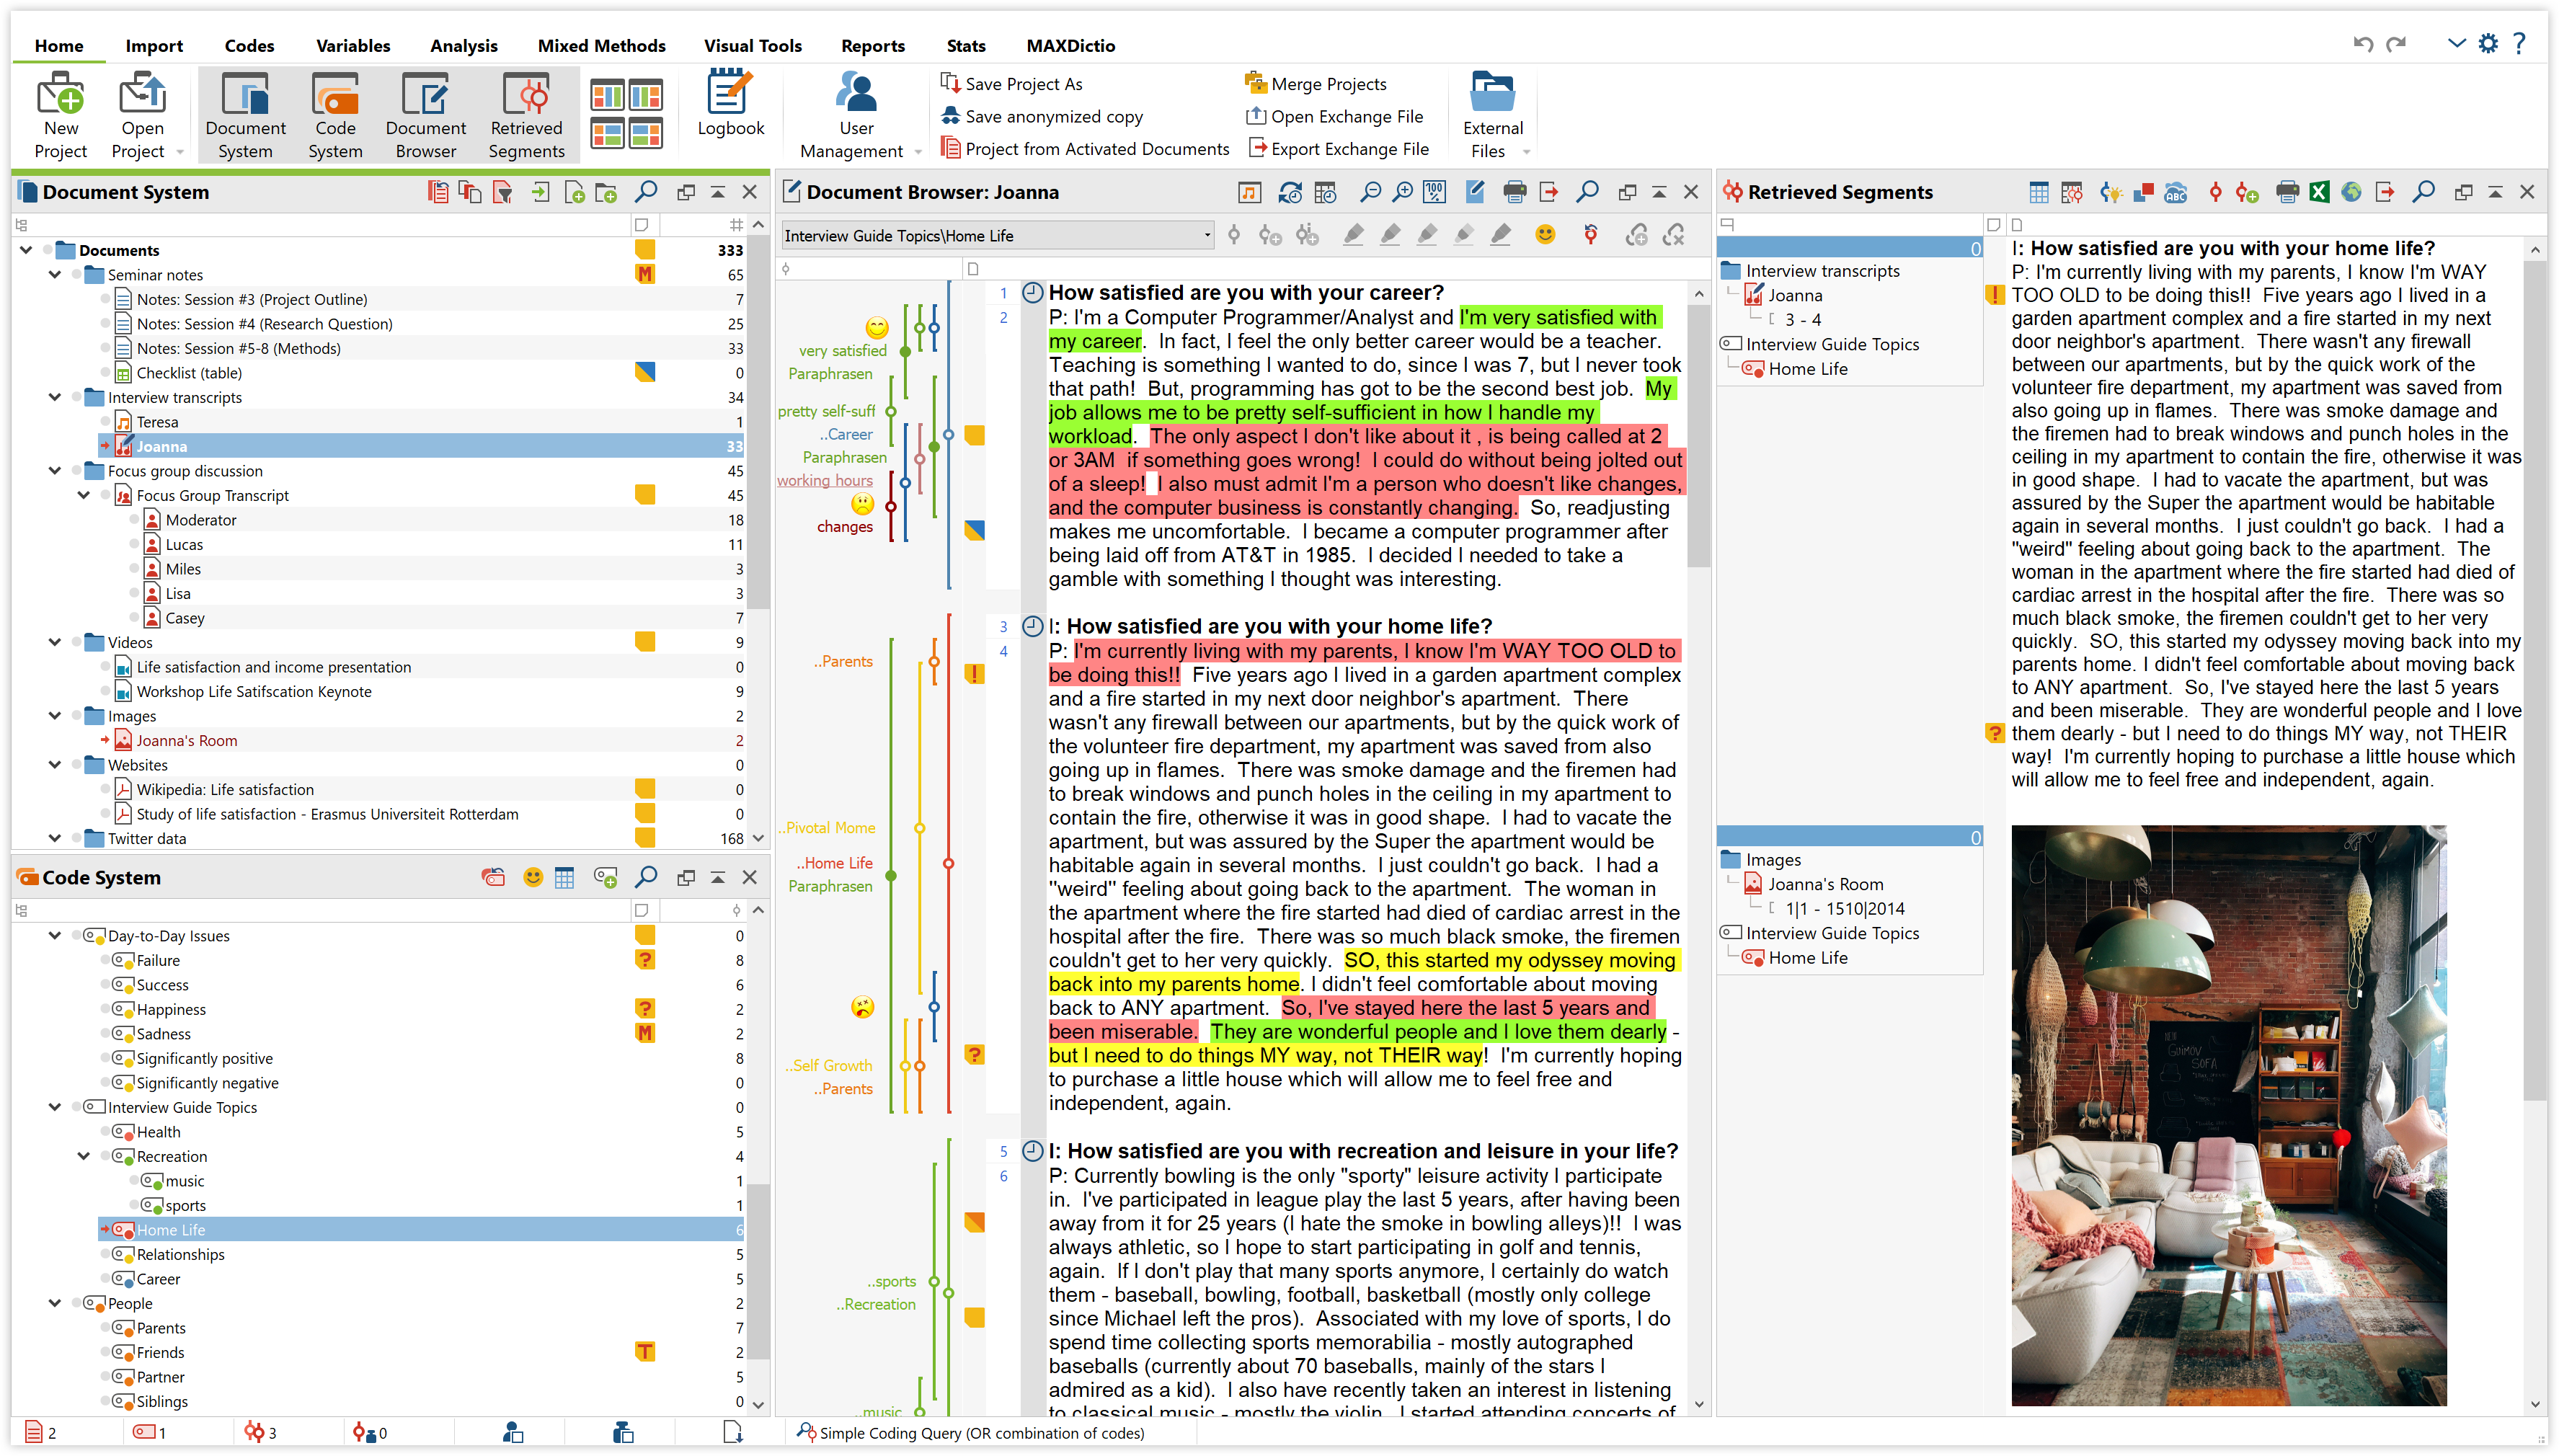2559x1456 pixels.
Task: Collapse the Seminar notes folder
Action: (55, 274)
